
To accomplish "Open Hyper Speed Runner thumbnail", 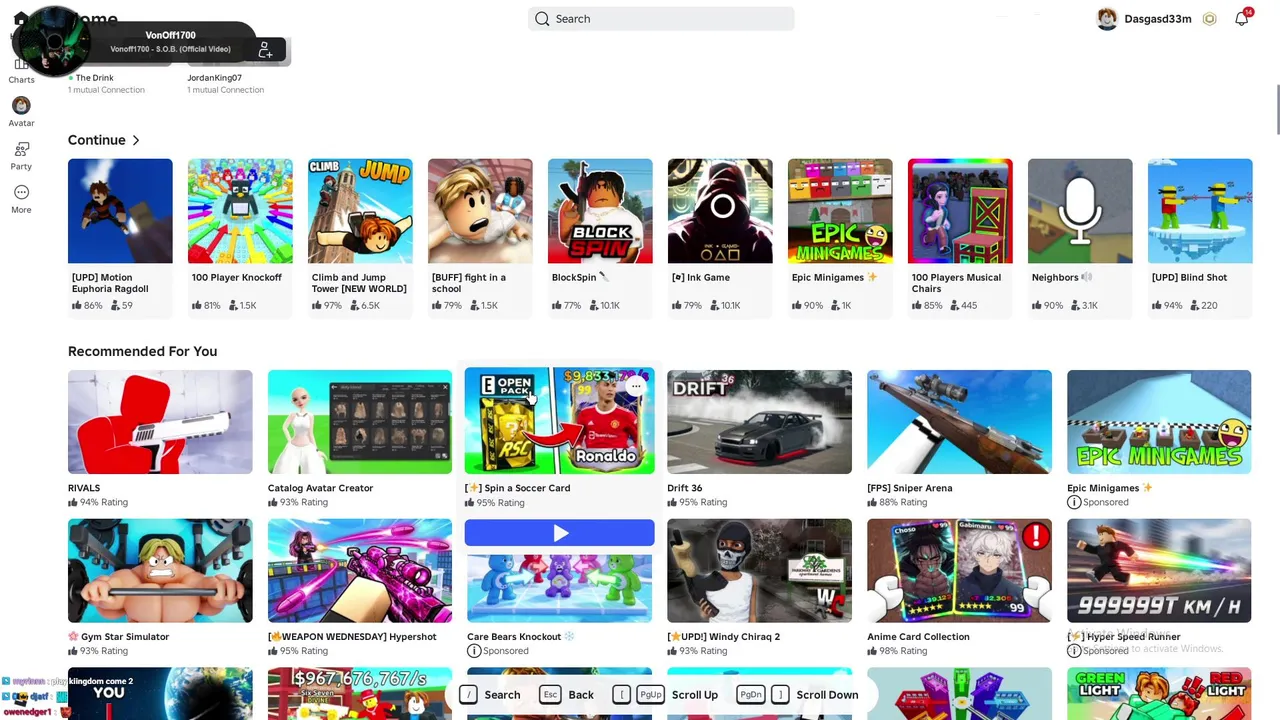I will pos(1159,571).
